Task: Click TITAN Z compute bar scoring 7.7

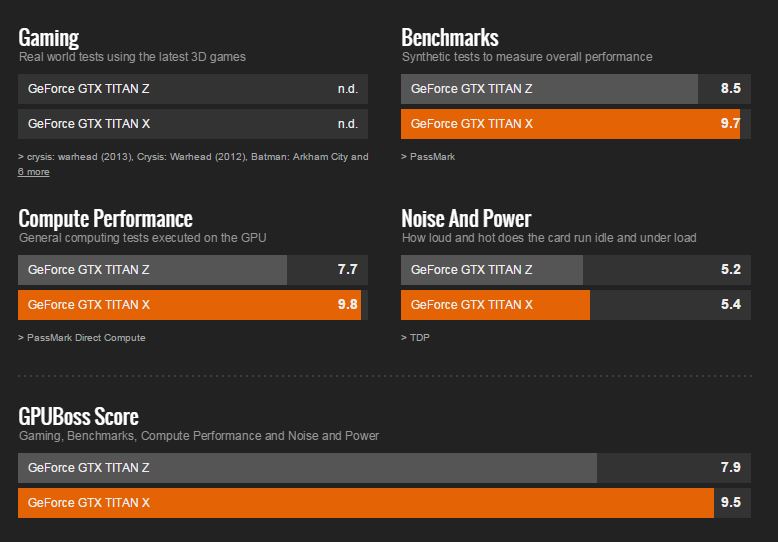Action: (x=193, y=270)
